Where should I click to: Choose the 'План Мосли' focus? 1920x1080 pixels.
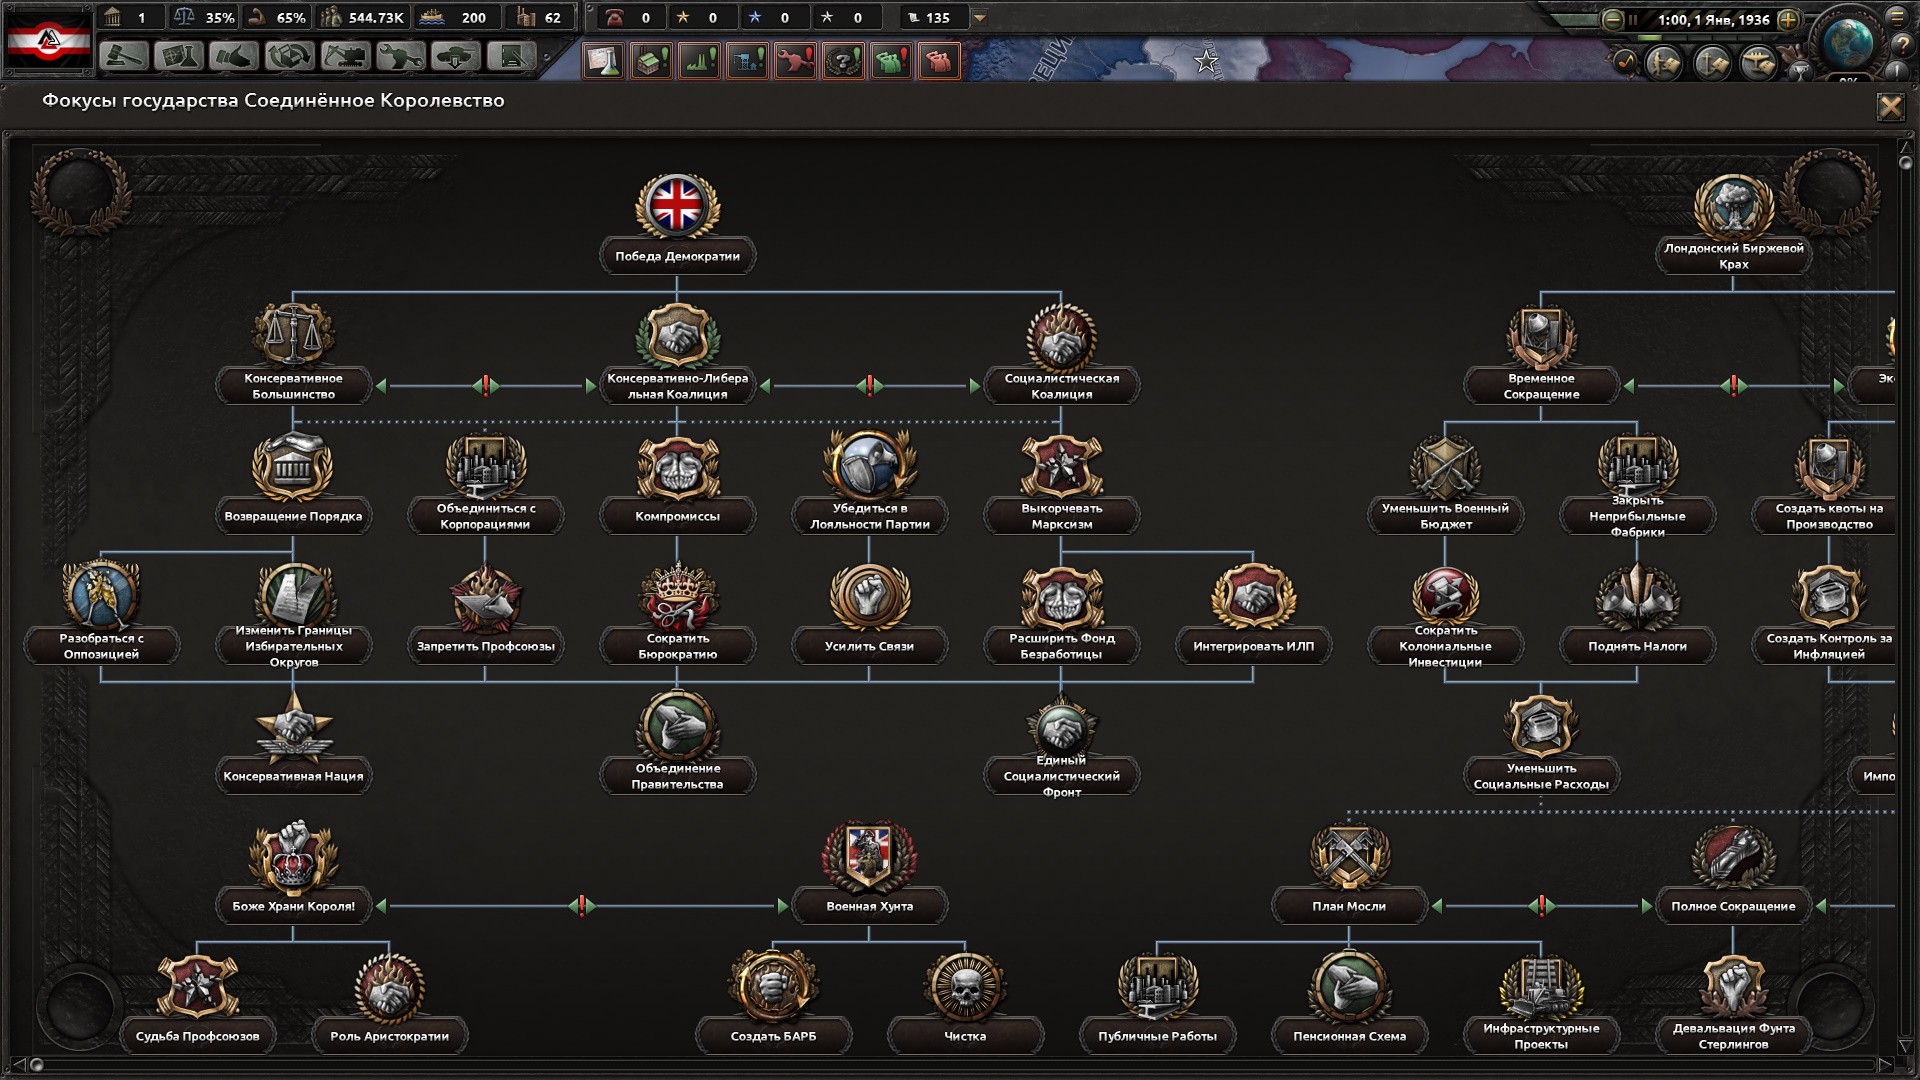point(1349,906)
